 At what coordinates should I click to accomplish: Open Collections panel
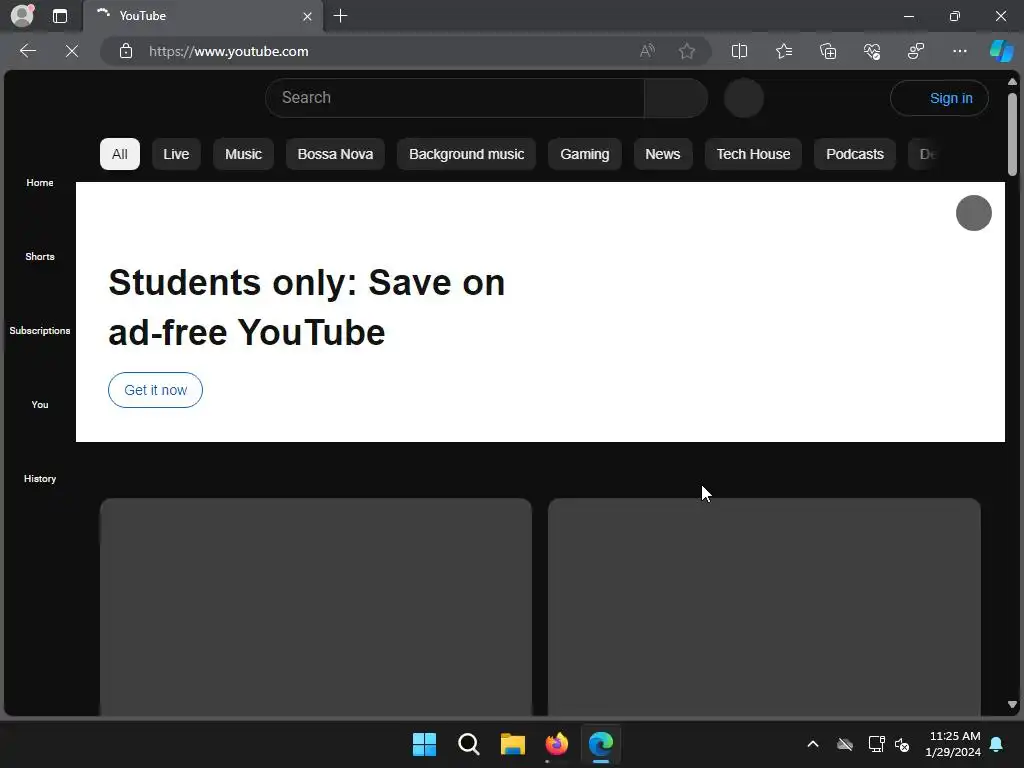point(828,51)
